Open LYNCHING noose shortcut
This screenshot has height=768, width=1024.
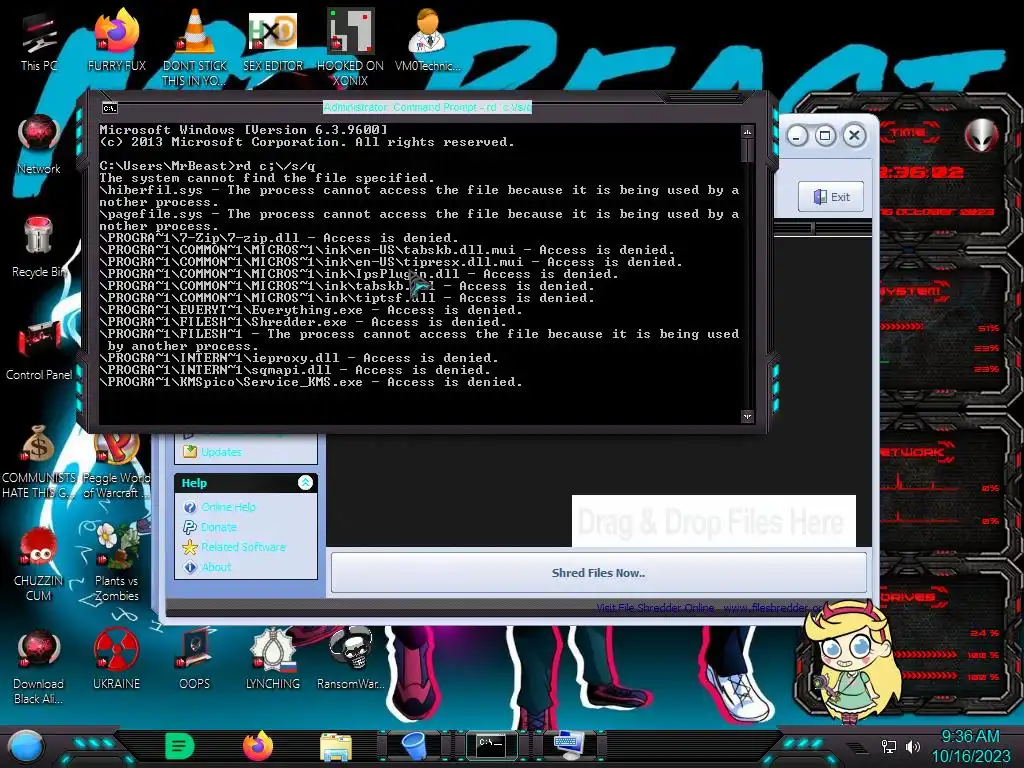273,660
